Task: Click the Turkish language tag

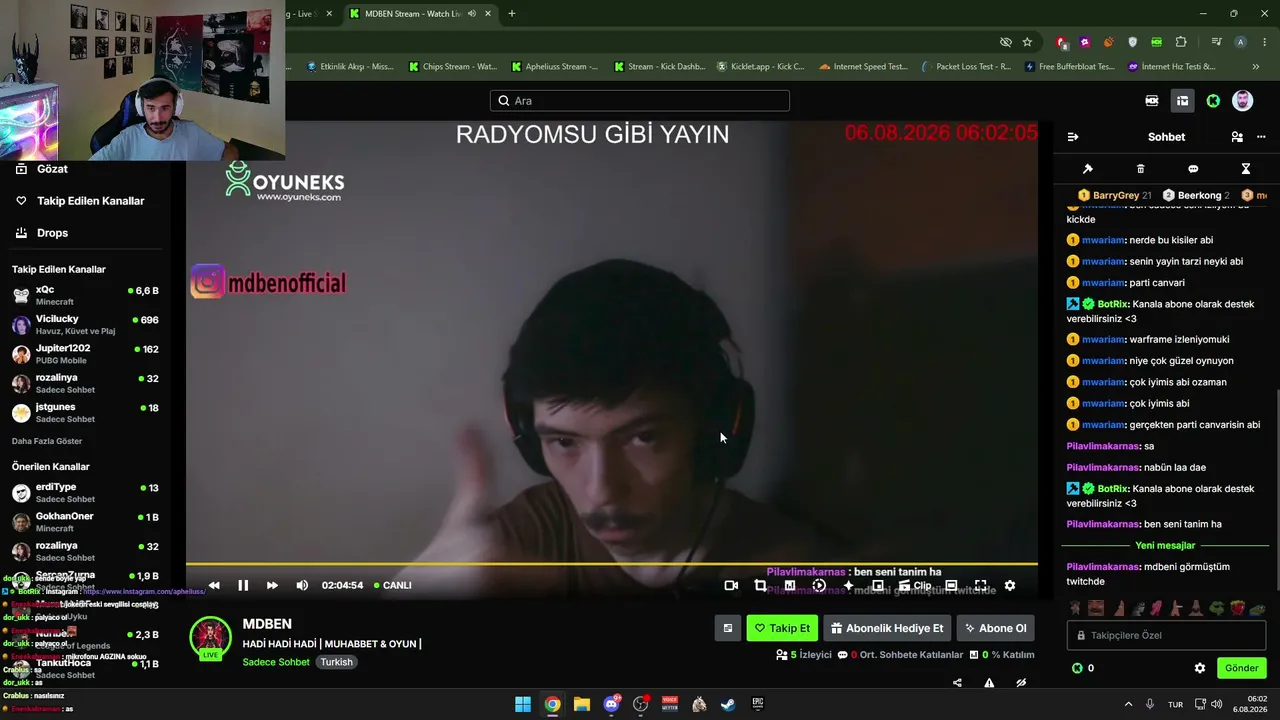Action: (x=337, y=662)
